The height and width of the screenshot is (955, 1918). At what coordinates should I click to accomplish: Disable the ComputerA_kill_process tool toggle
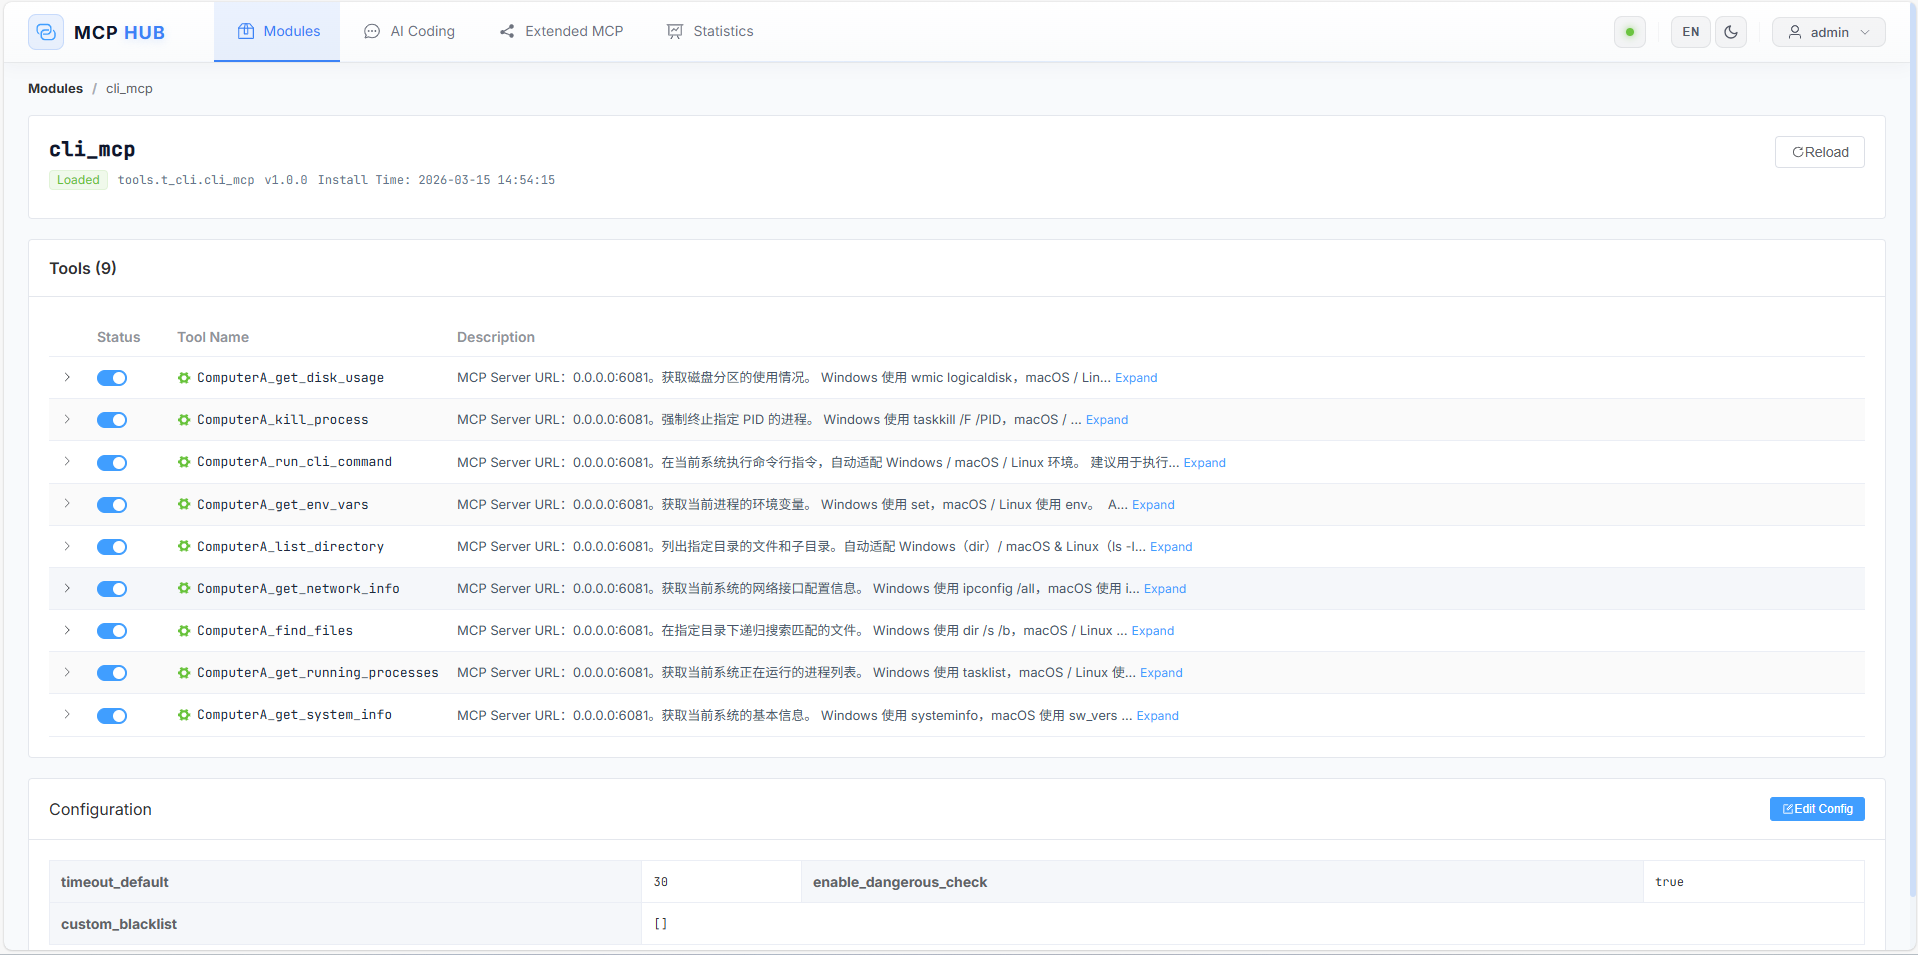pyautogui.click(x=112, y=420)
